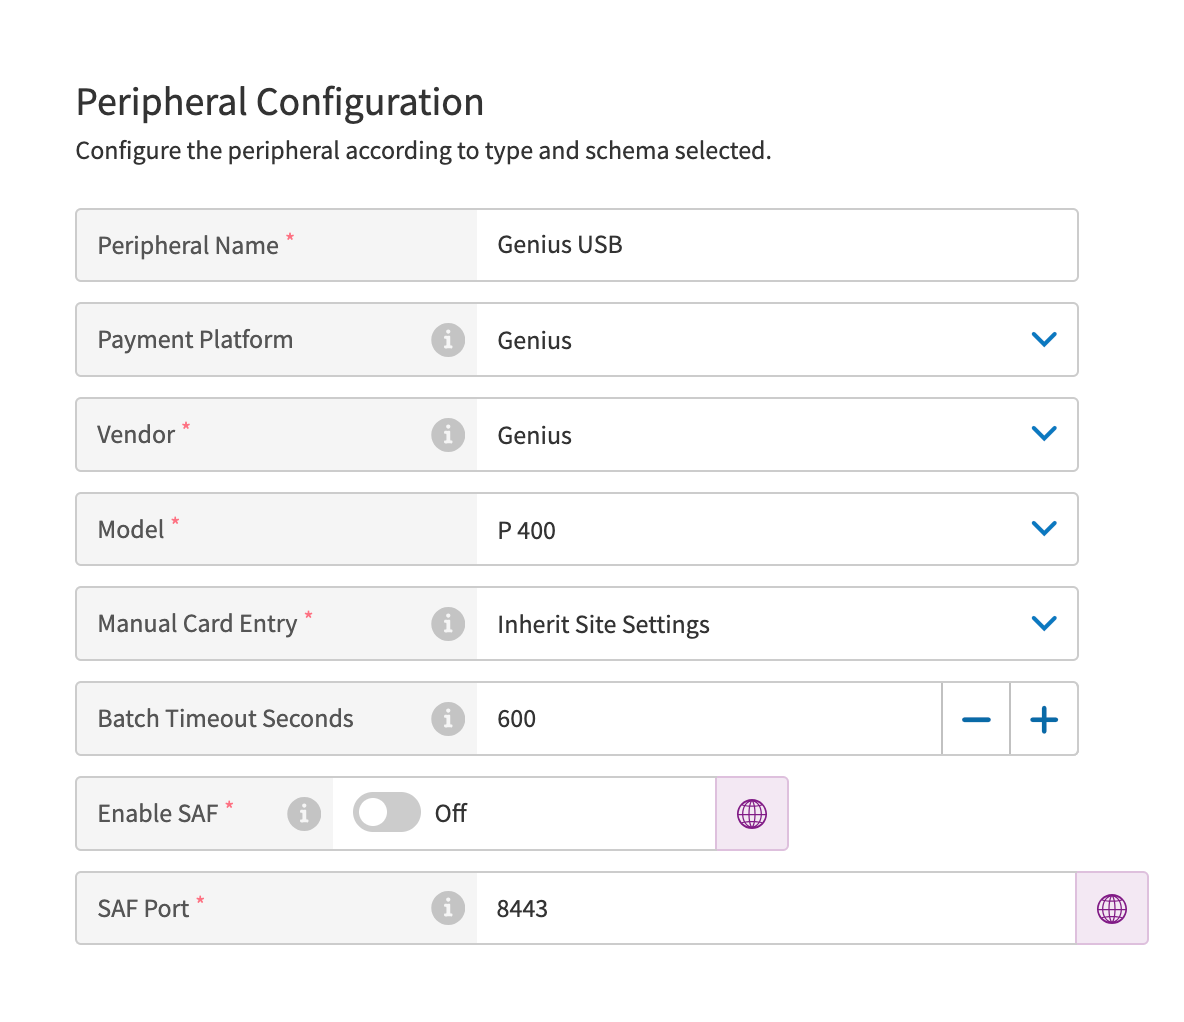Click the Batch Timeout Seconds info icon
The image size is (1184, 1022).
pos(448,718)
